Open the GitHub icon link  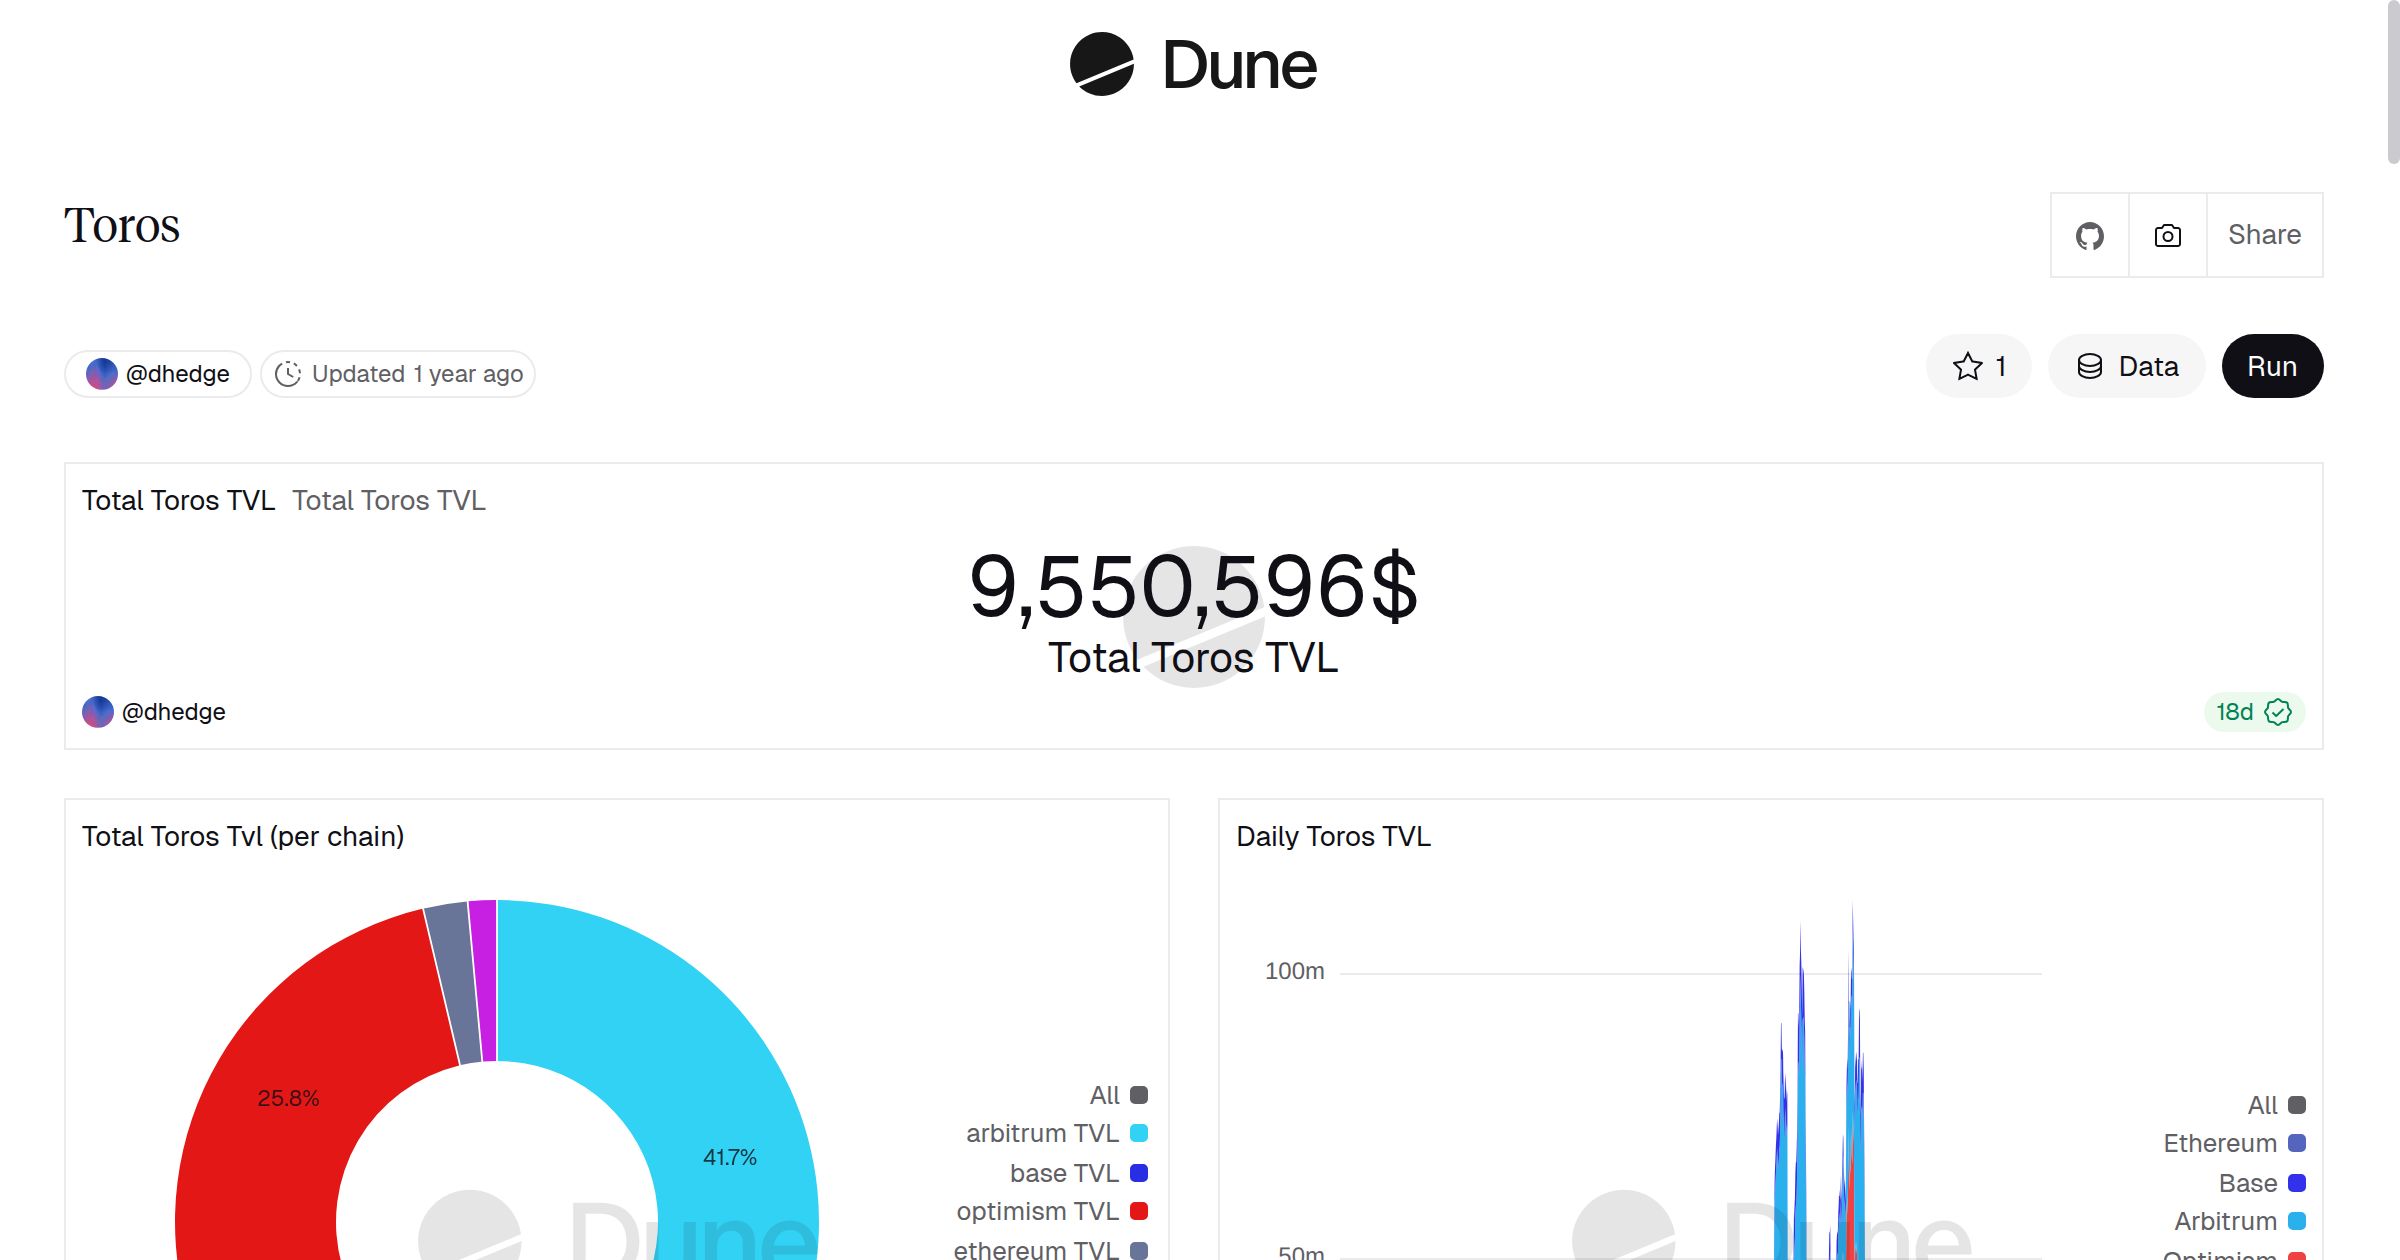click(2089, 236)
